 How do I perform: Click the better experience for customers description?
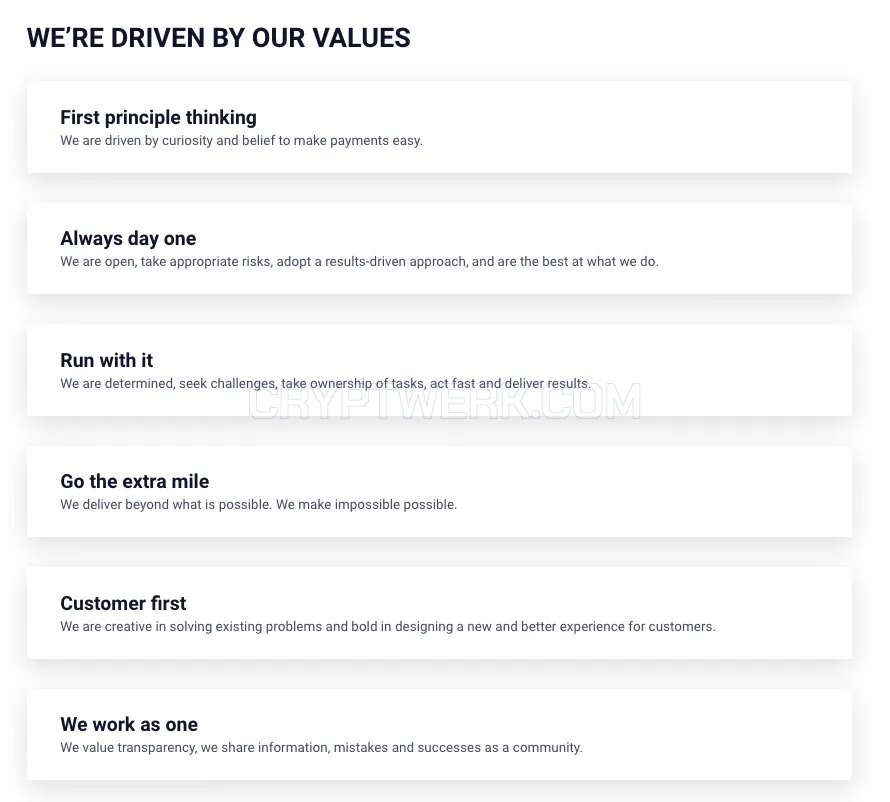388,627
